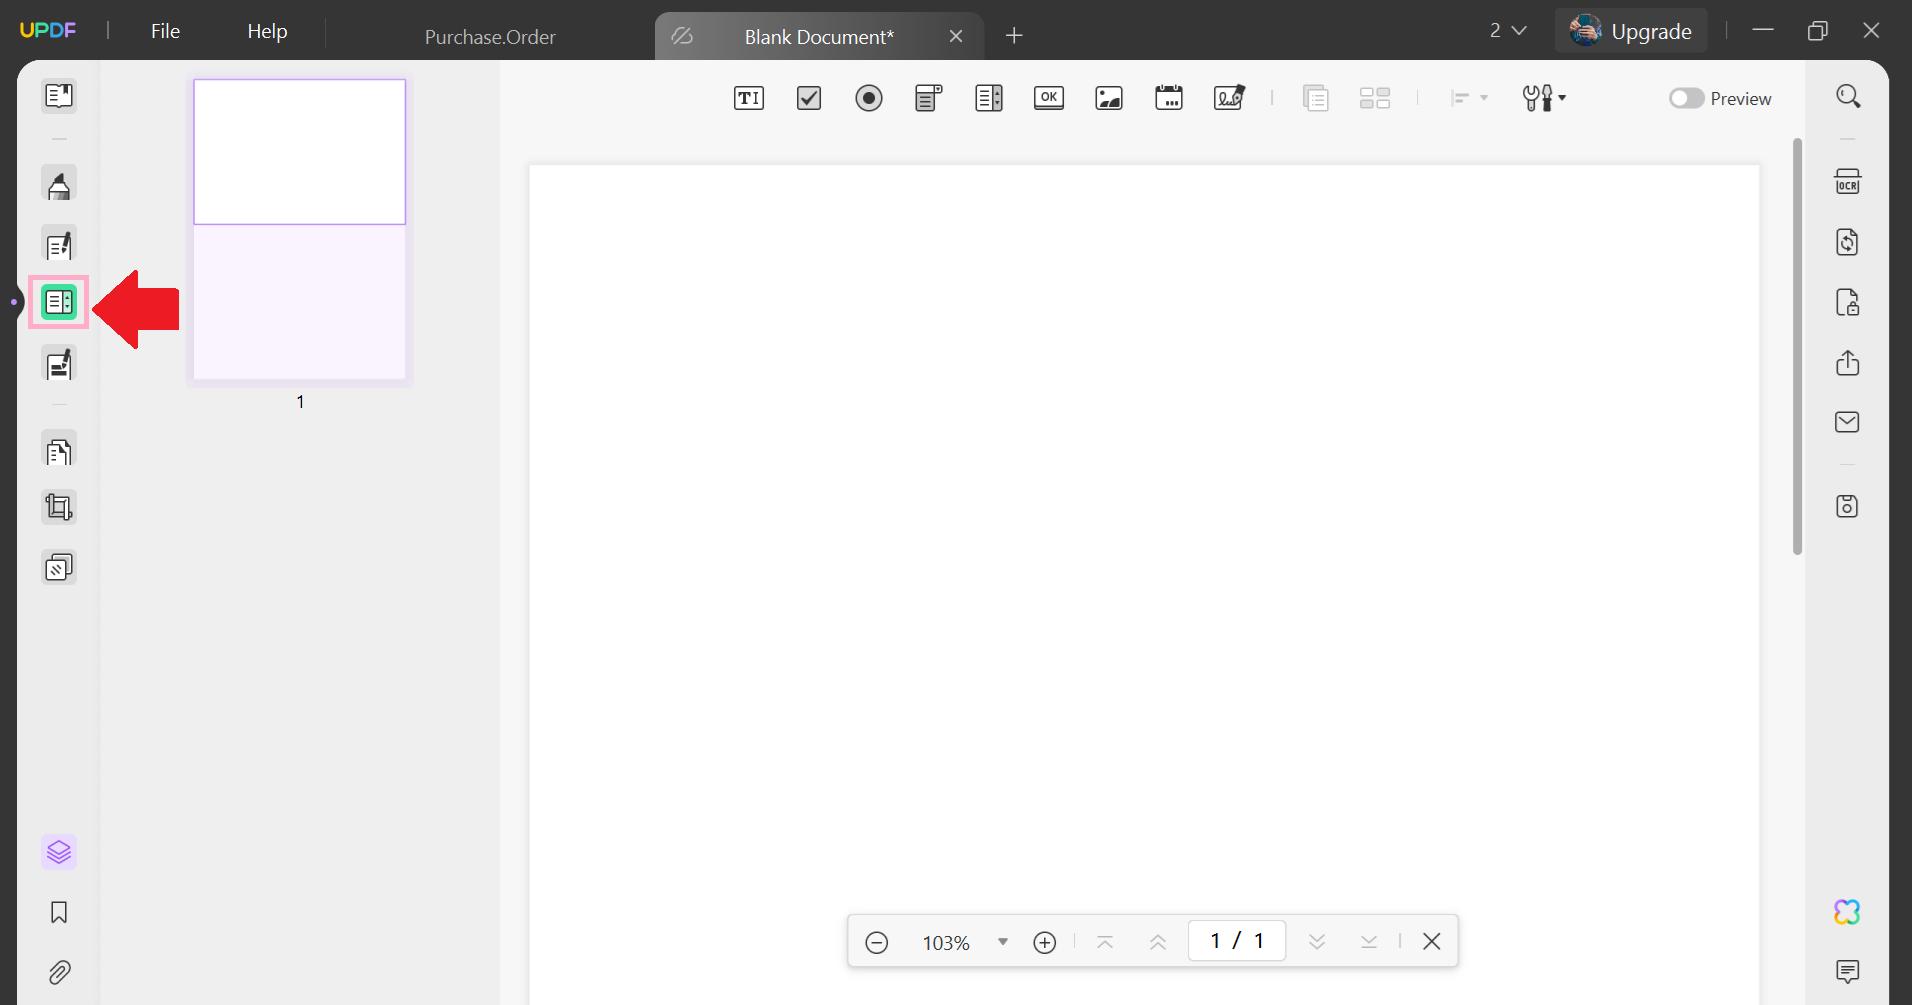Image resolution: width=1912 pixels, height=1005 pixels.
Task: Add an OK Button form field
Action: [1049, 98]
